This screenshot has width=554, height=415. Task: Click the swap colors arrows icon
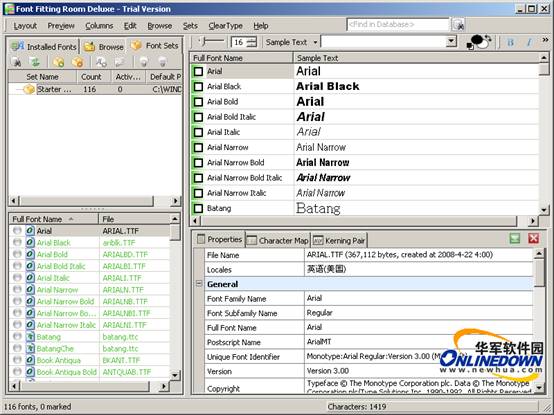489,38
